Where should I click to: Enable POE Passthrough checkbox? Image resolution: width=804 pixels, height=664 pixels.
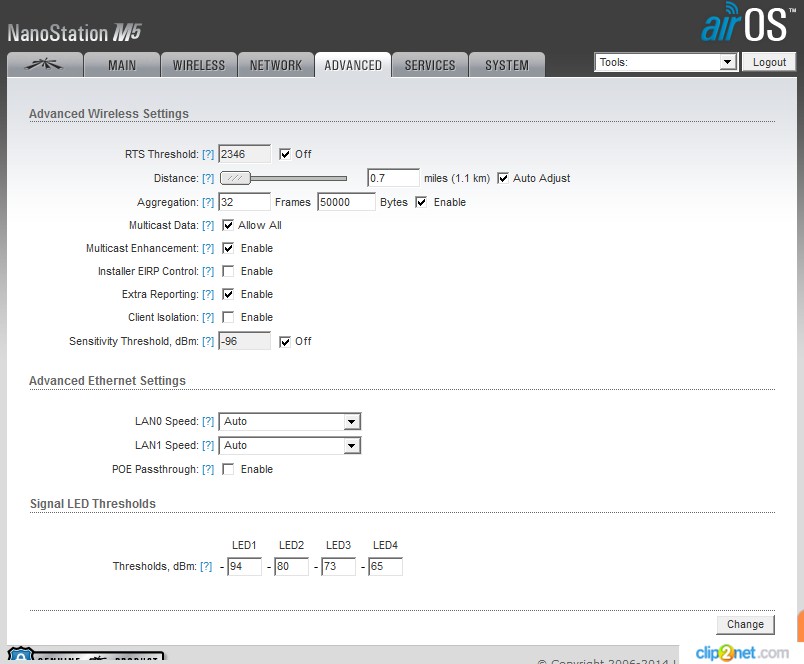click(228, 470)
